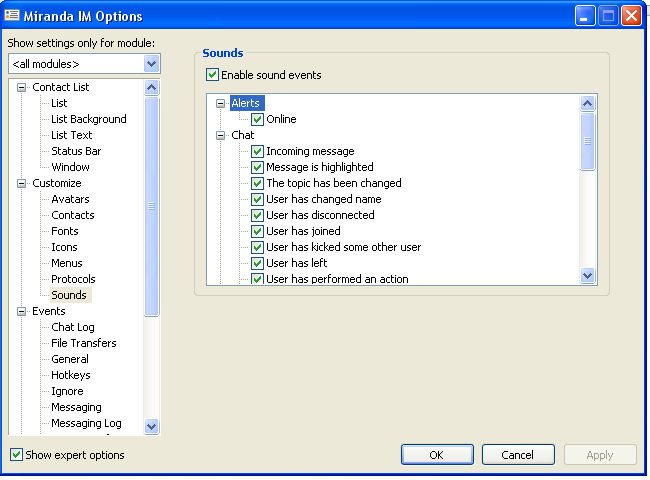Click the sound events list scrollbar thumb
Image resolution: width=650 pixels, height=480 pixels.
[x=587, y=141]
